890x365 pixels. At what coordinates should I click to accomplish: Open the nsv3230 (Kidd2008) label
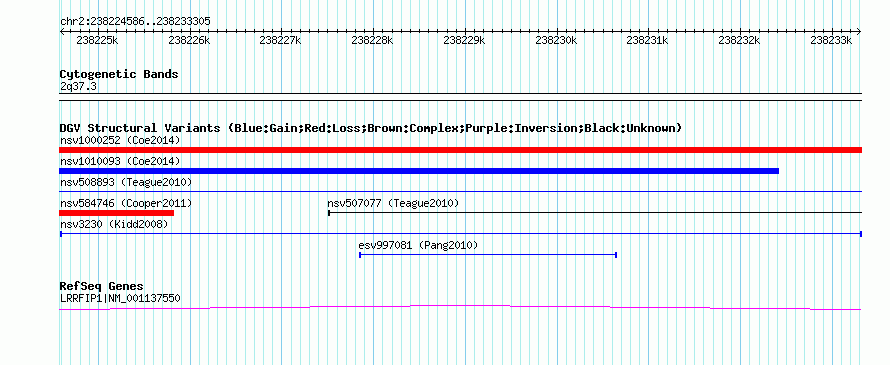[114, 224]
